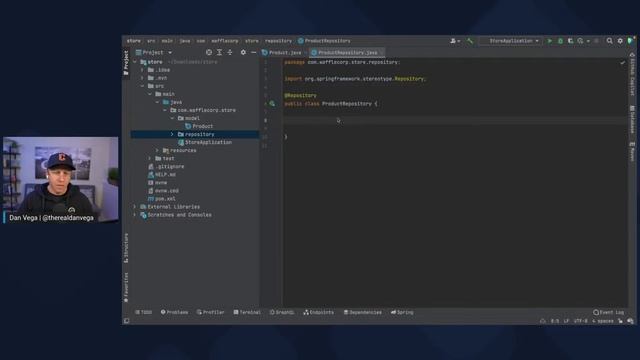Expand Scratches and Consoles node
Image resolution: width=640 pixels, height=360 pixels.
pyautogui.click(x=135, y=215)
